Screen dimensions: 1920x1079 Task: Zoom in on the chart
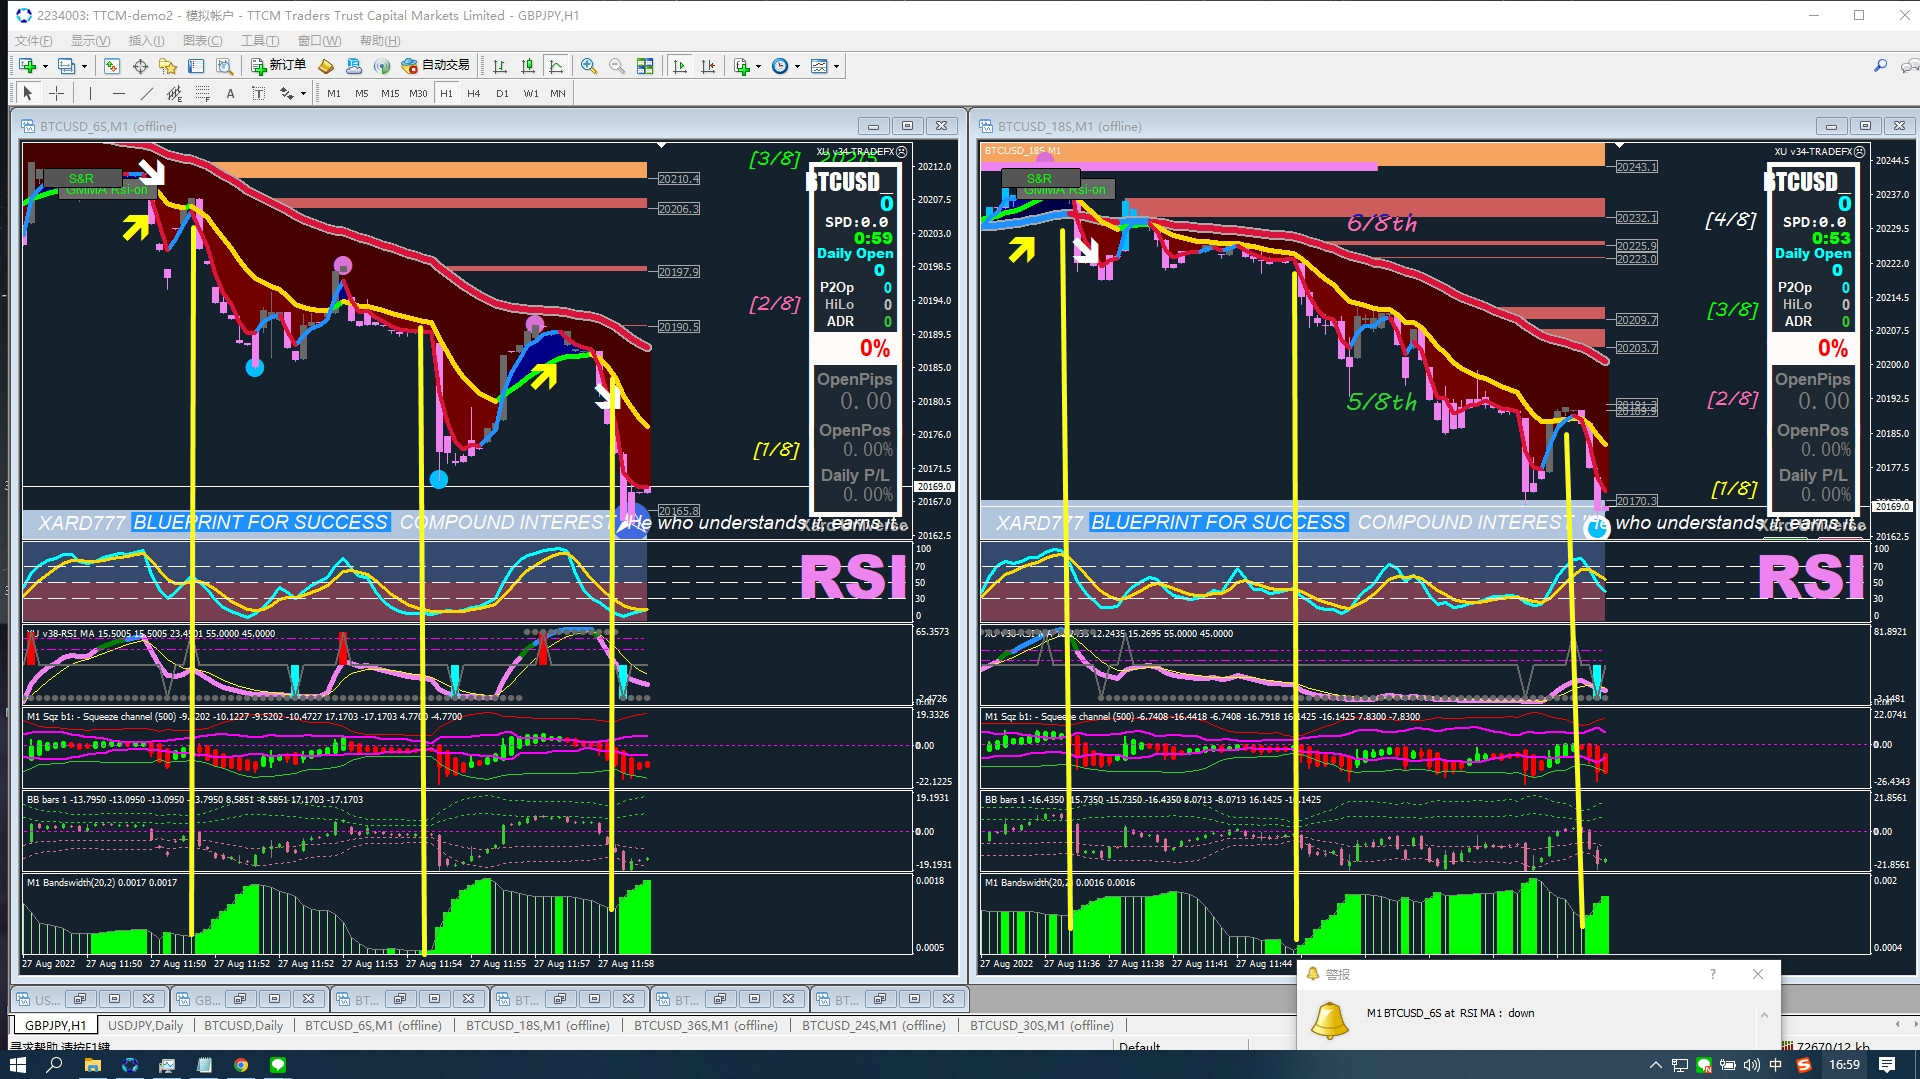pyautogui.click(x=589, y=66)
